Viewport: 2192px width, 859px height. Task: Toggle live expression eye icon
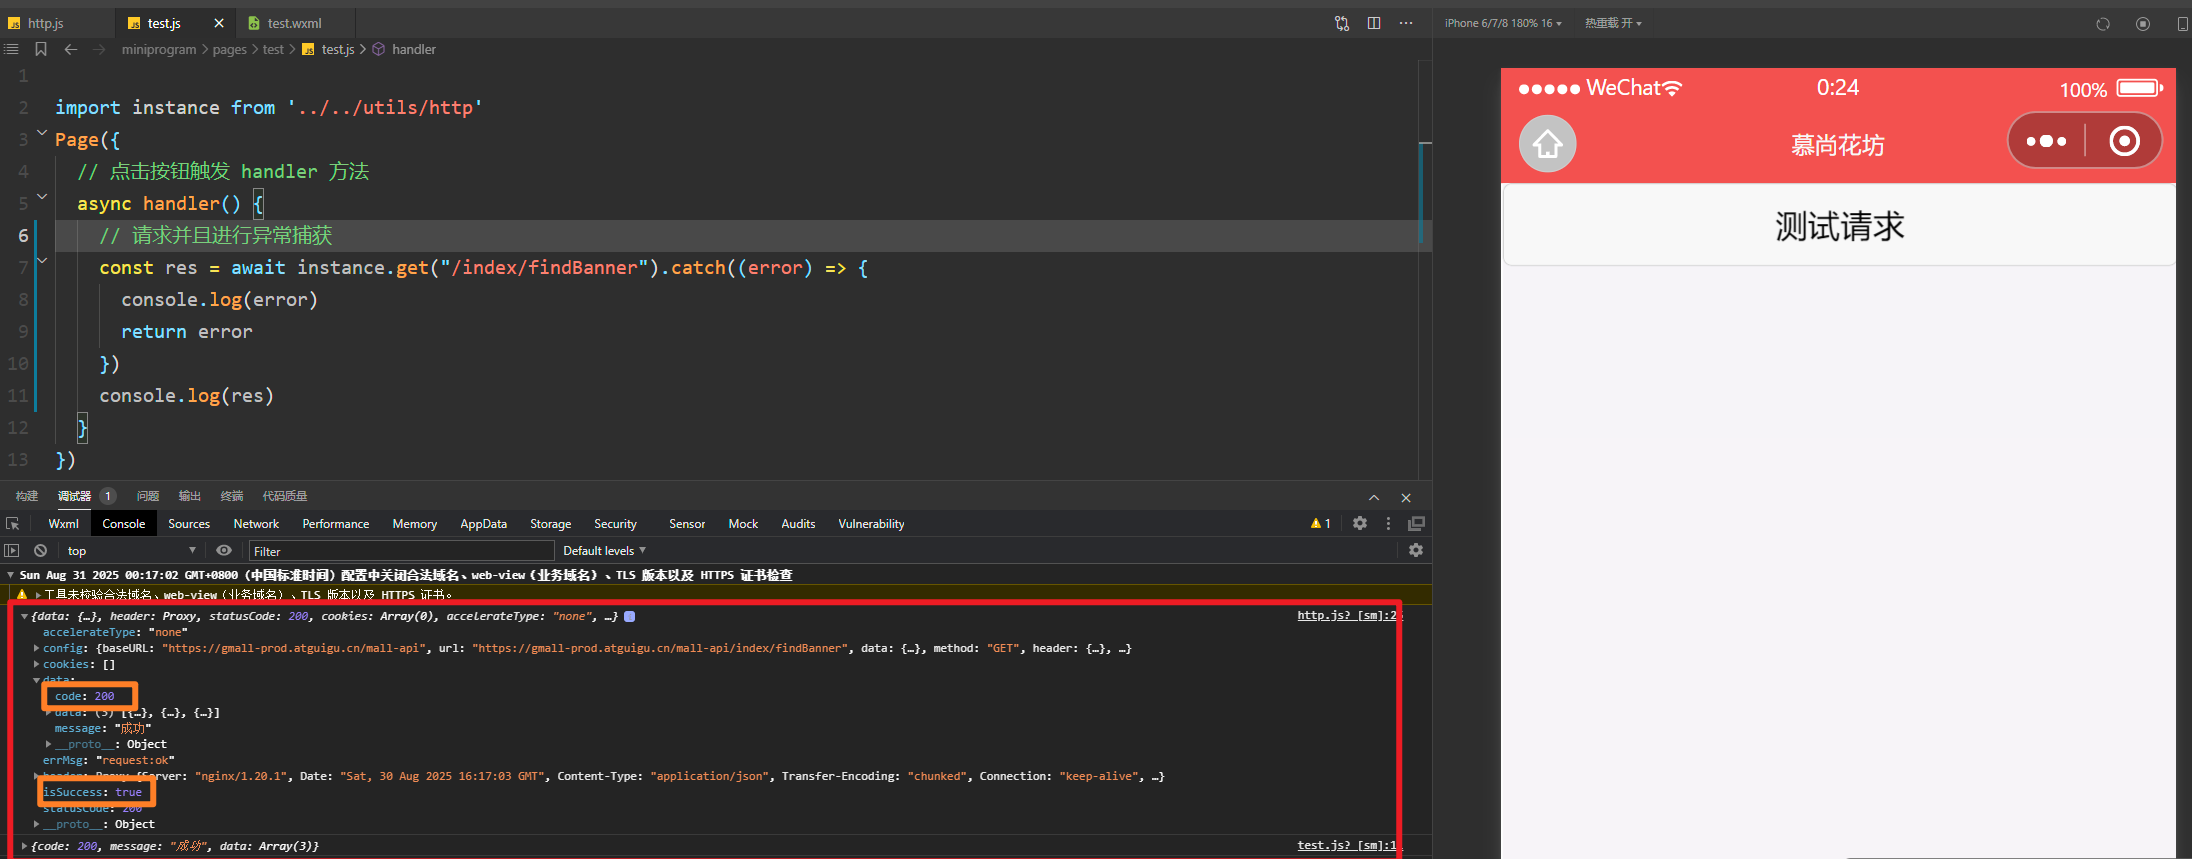point(224,550)
